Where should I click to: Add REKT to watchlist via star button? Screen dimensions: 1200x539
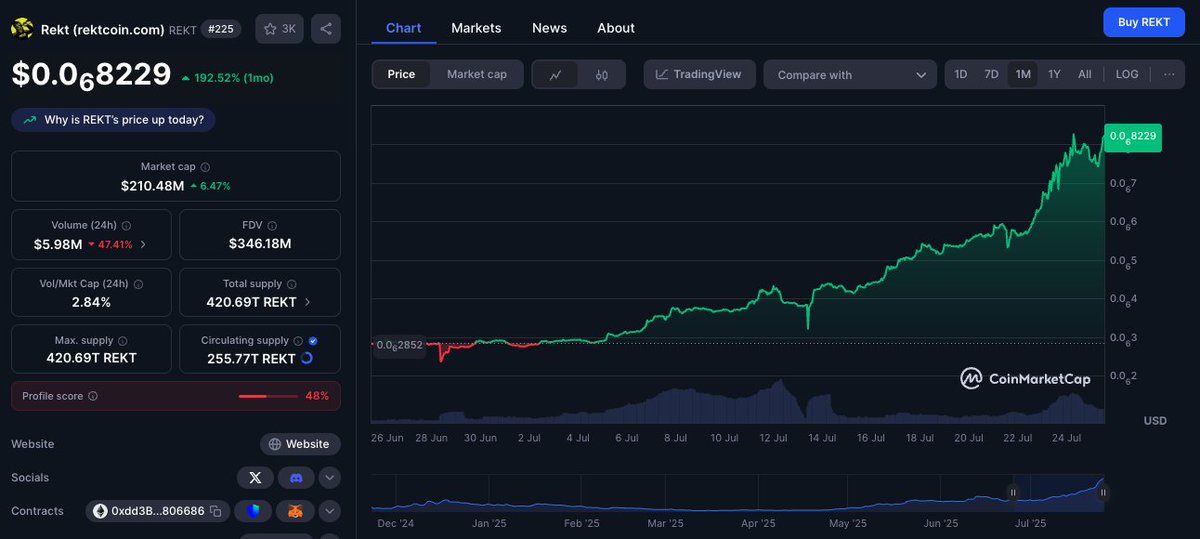click(280, 29)
